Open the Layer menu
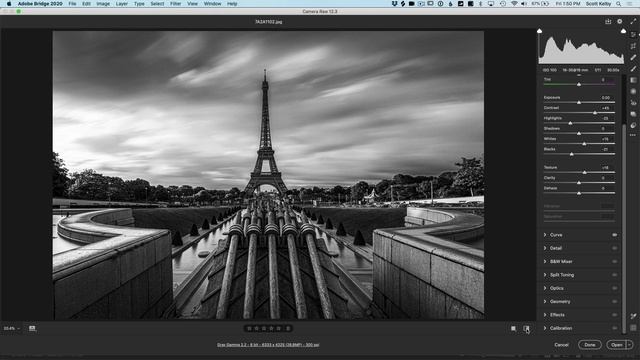Screen dimensions: 640x360 (122, 4)
